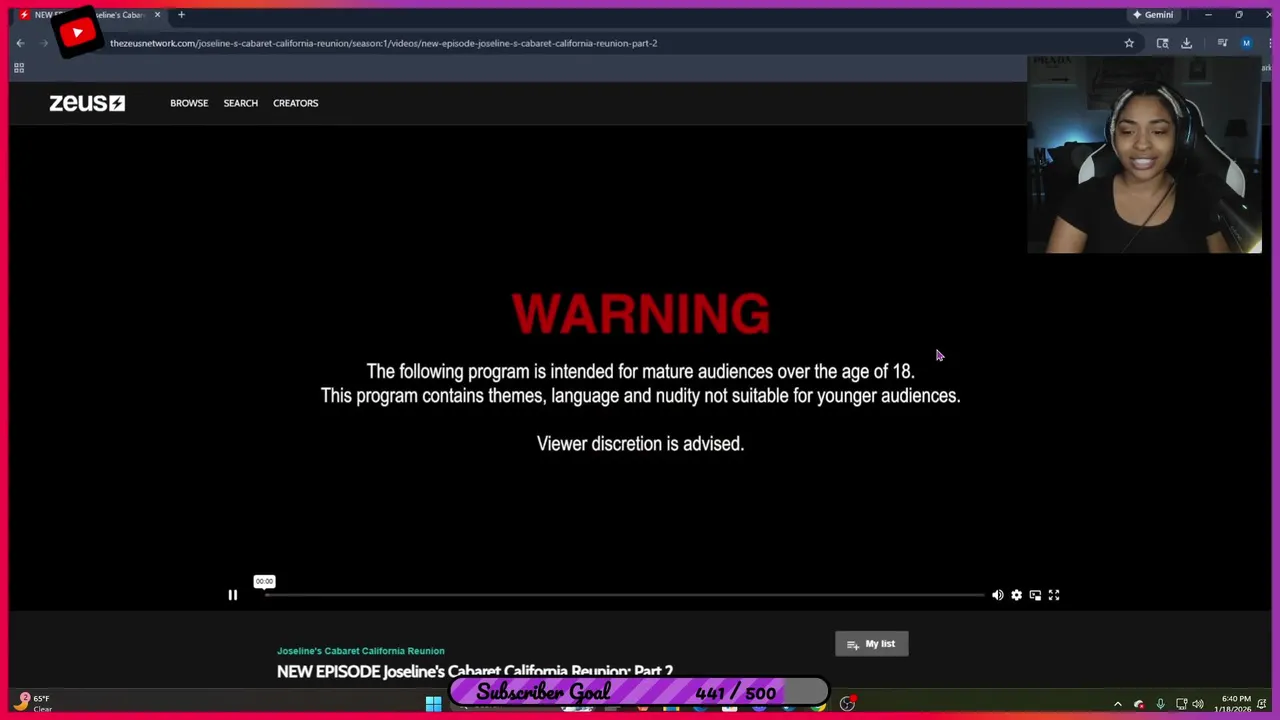Mute the video player volume

(x=997, y=595)
